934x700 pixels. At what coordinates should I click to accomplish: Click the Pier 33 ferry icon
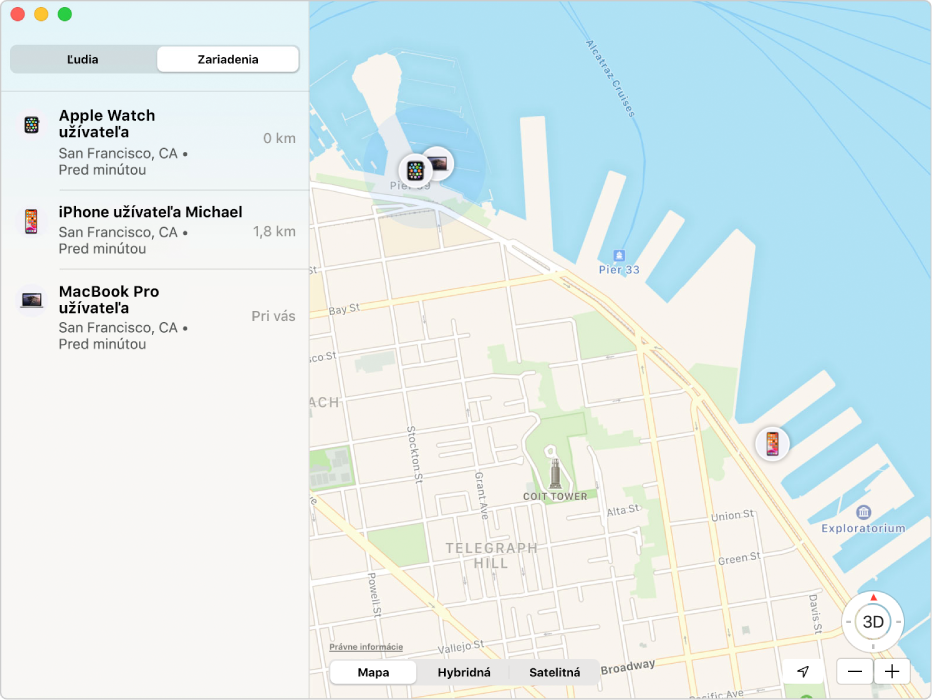[x=619, y=256]
